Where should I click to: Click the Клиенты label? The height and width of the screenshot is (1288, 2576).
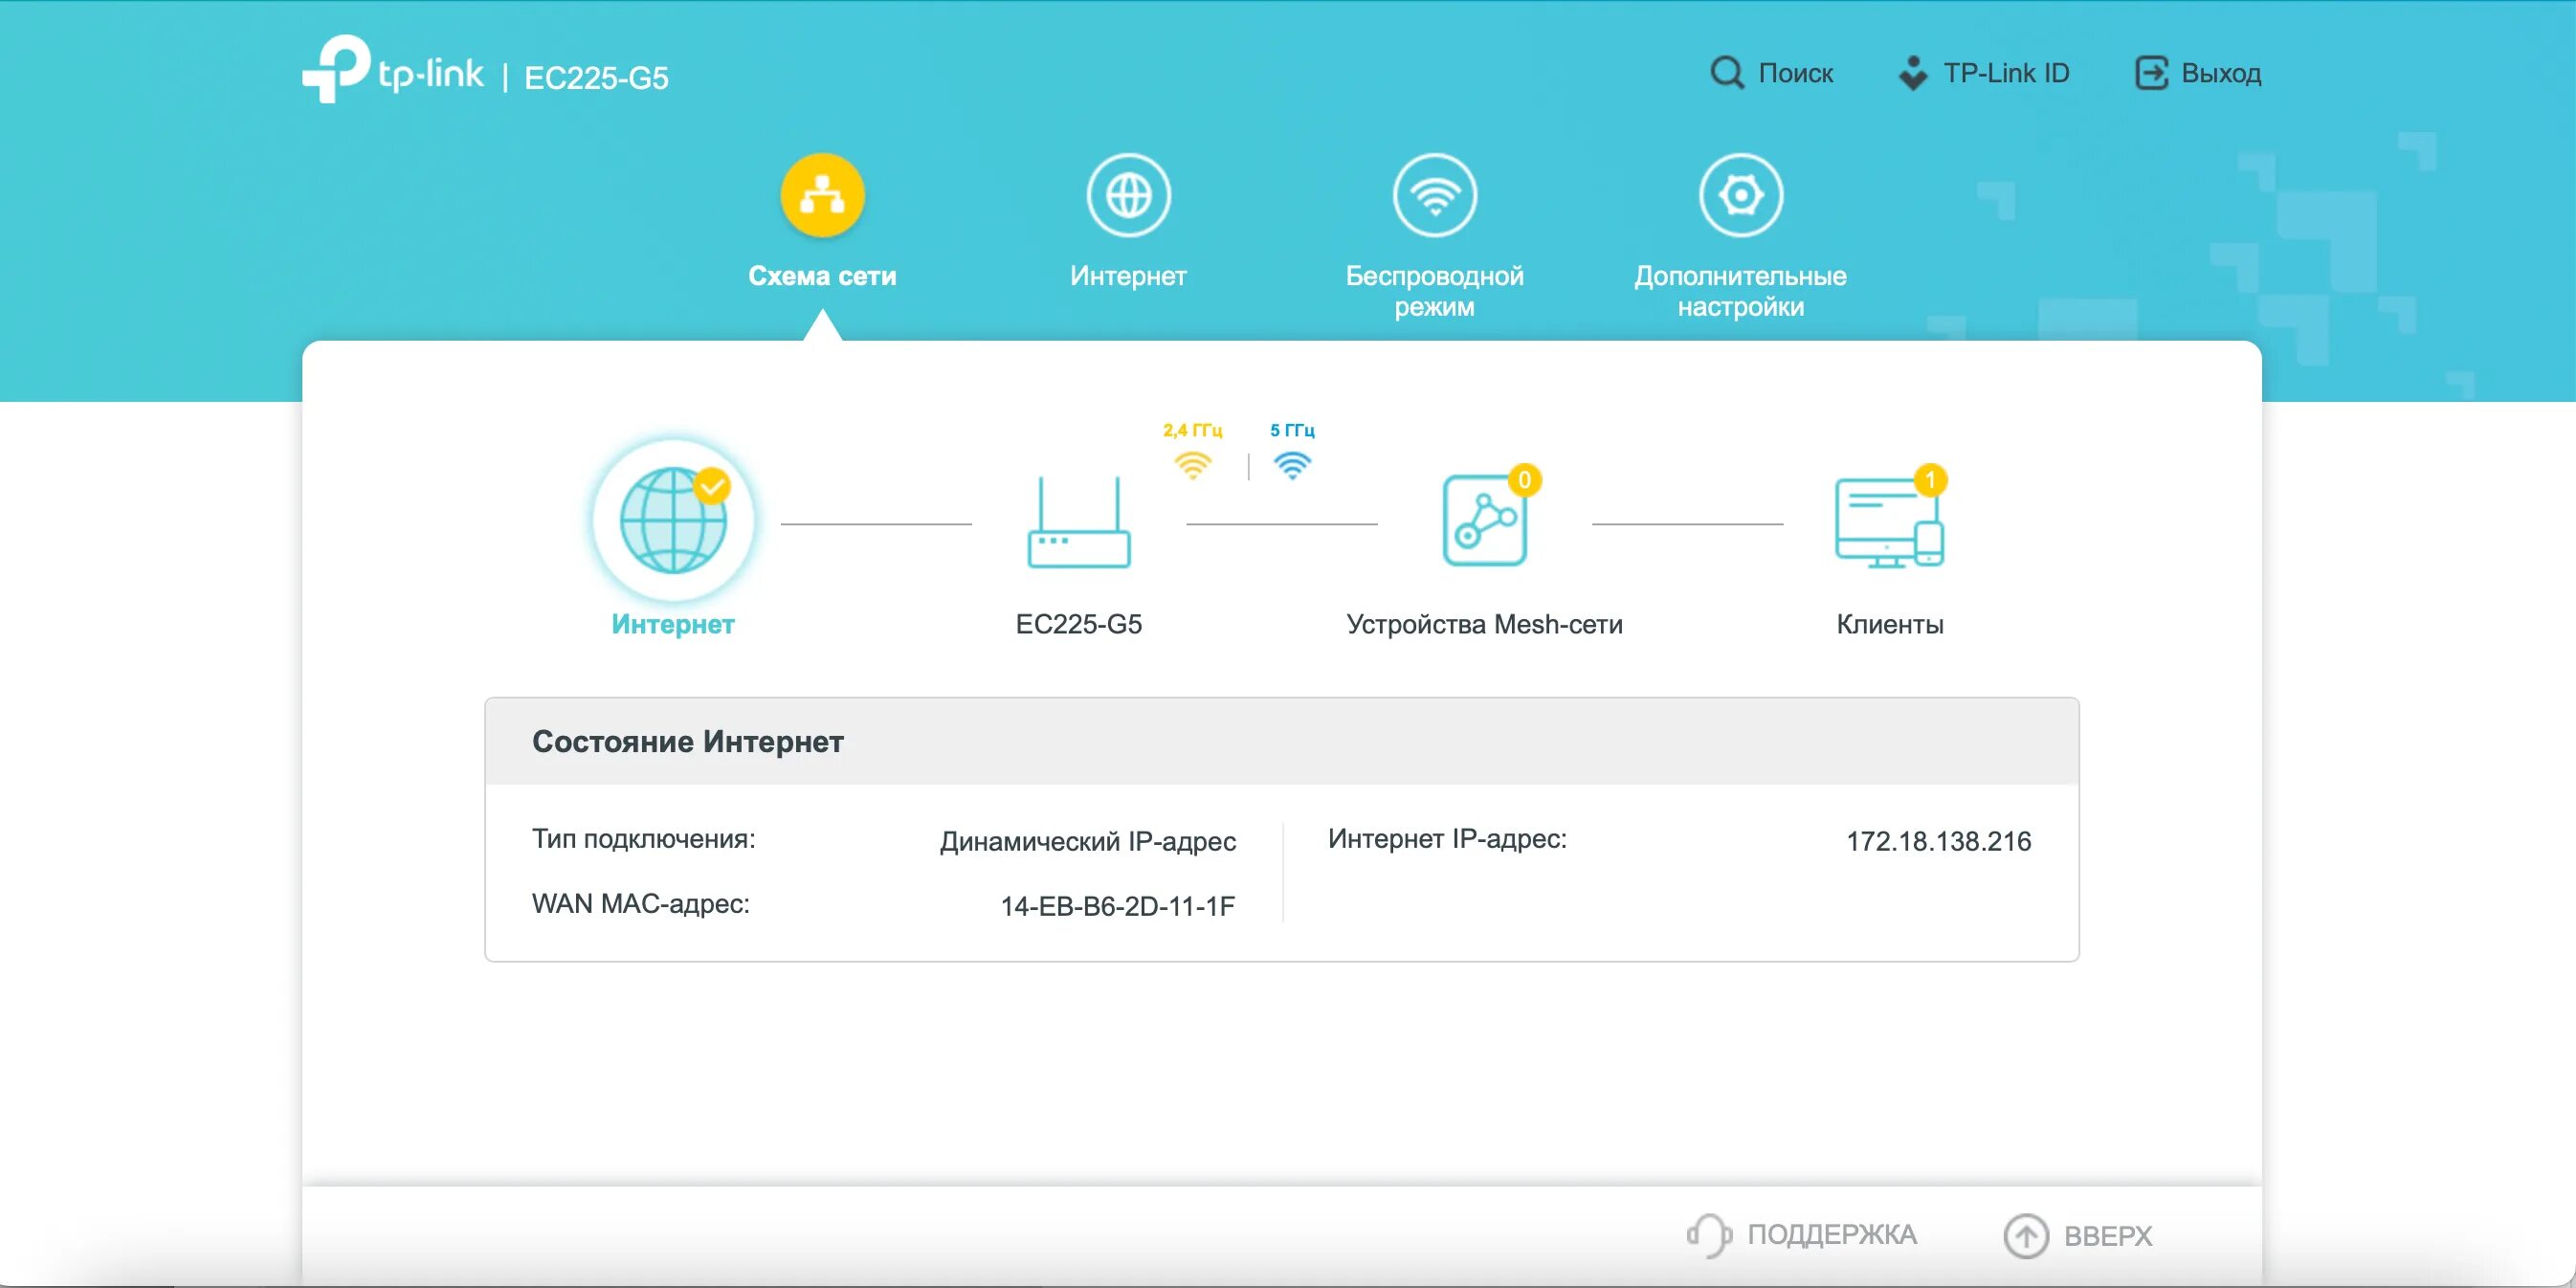(1889, 624)
